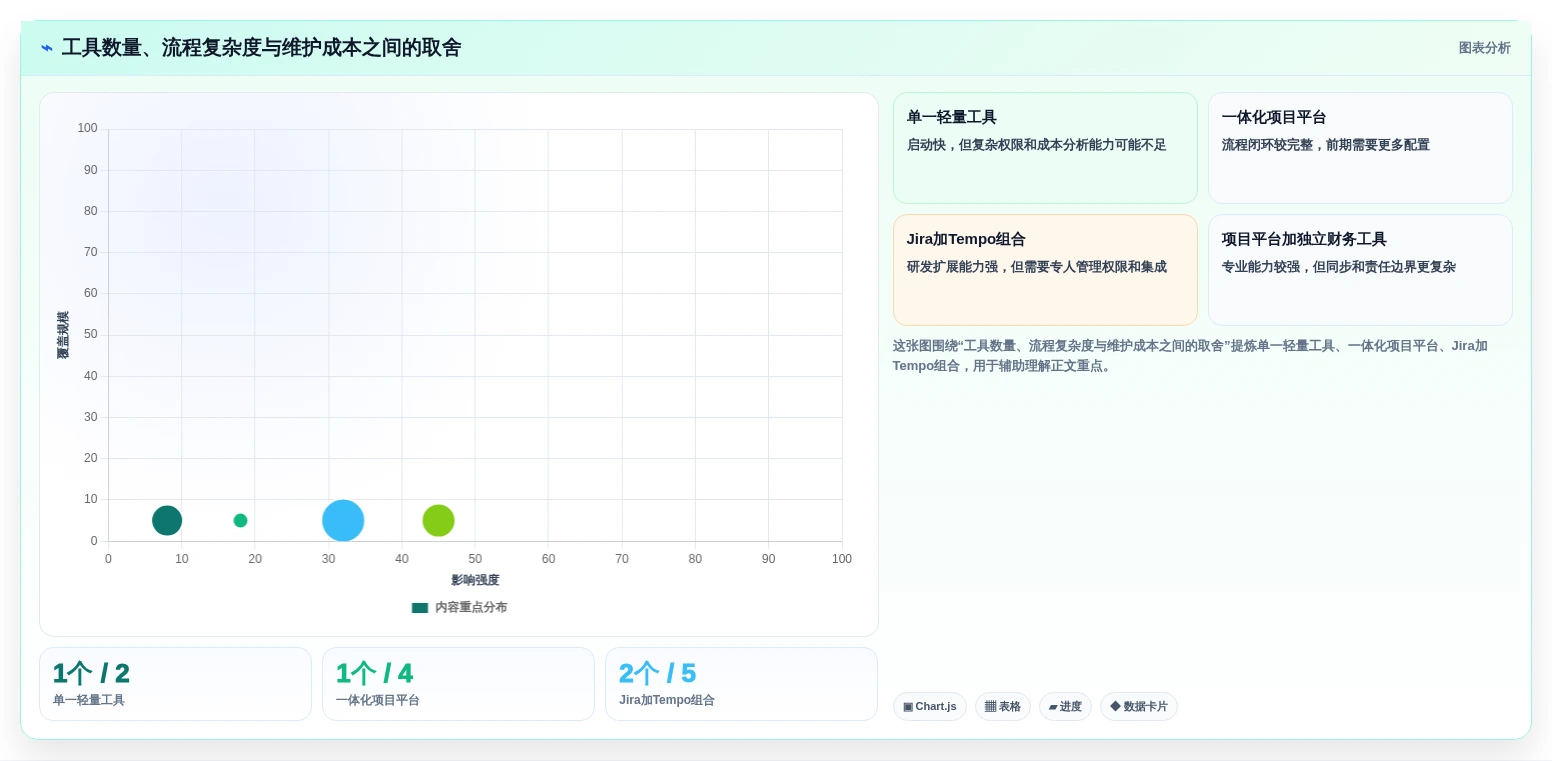
Task: Click the 研发扩展能力强 description text
Action: (x=1036, y=267)
